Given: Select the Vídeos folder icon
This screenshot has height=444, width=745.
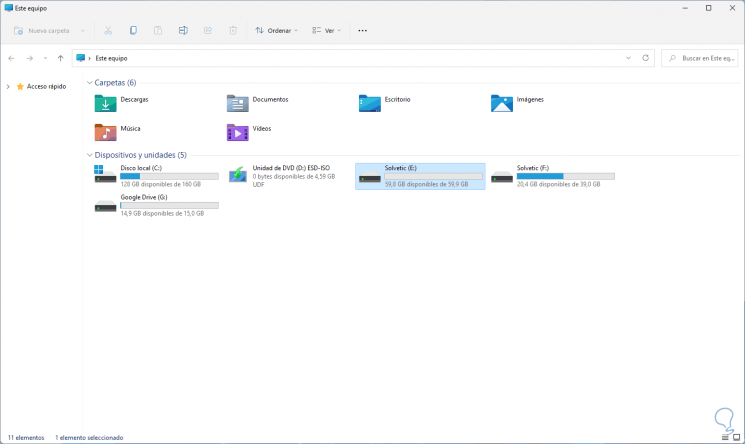Looking at the screenshot, I should click(238, 132).
